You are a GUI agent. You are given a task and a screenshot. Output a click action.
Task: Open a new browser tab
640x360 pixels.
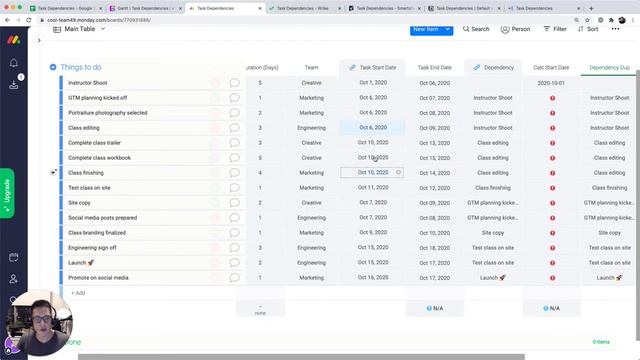pos(591,8)
